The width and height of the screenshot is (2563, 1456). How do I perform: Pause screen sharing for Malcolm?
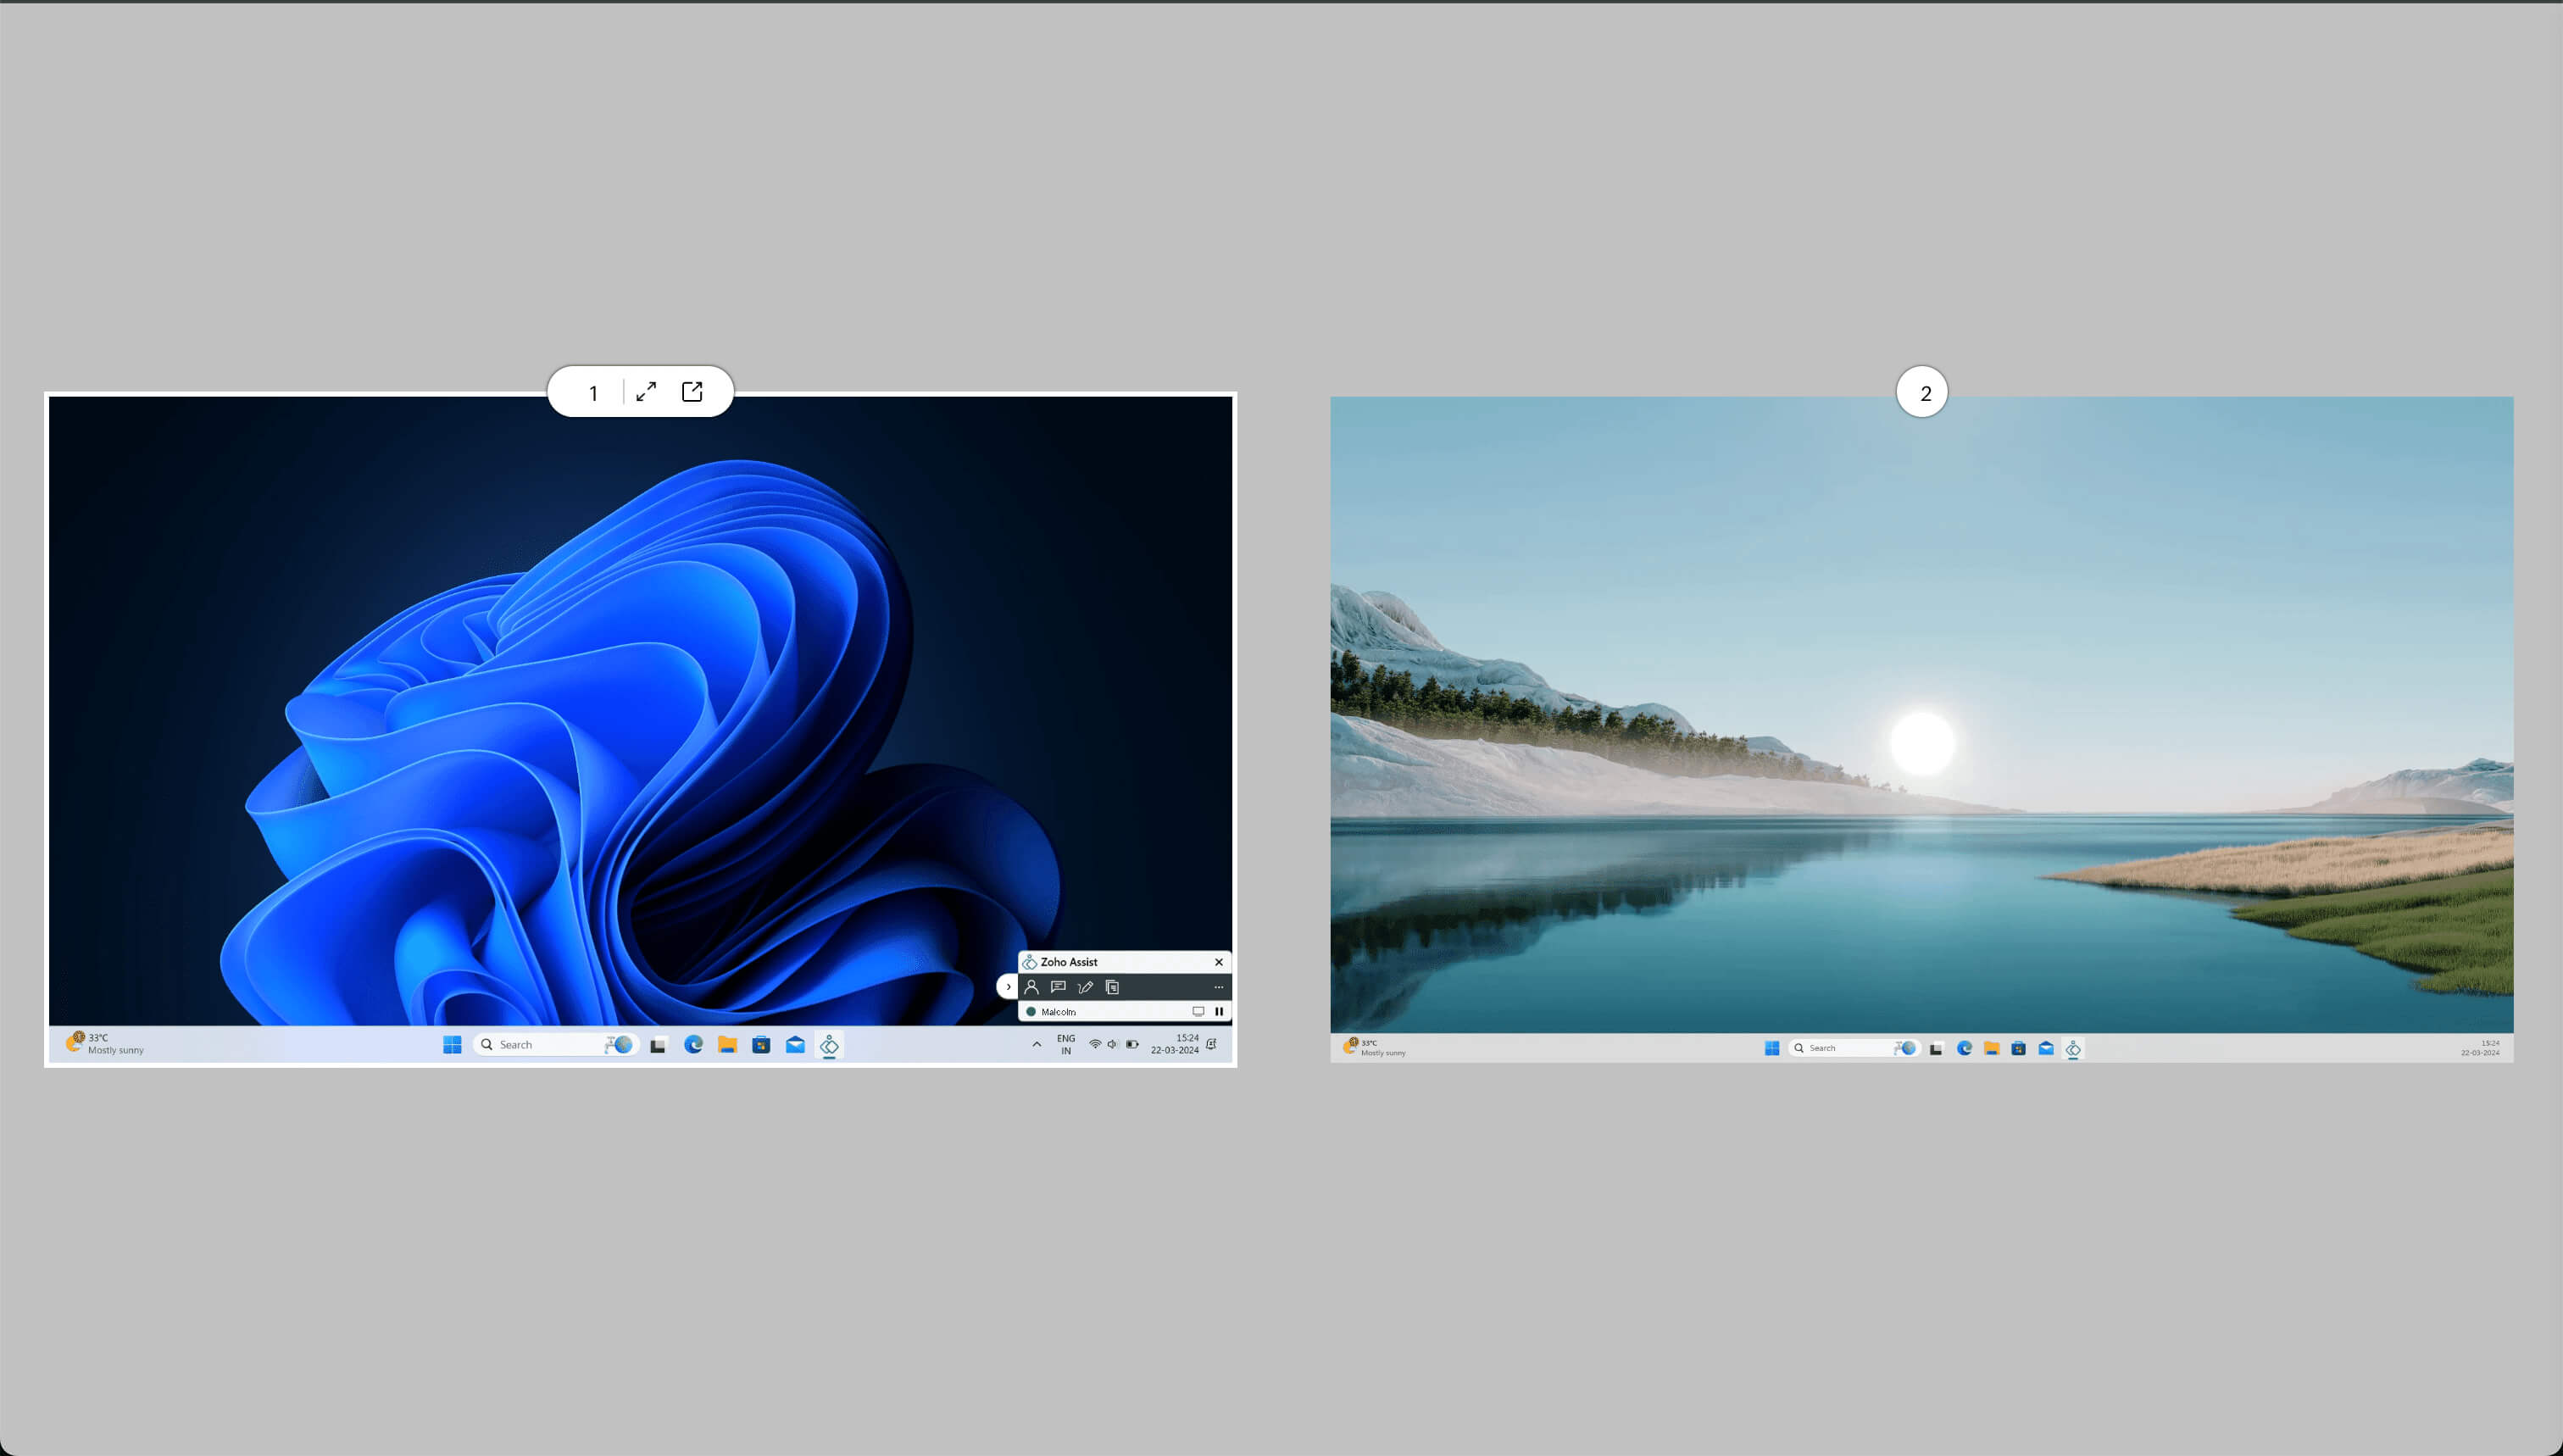tap(1219, 1012)
